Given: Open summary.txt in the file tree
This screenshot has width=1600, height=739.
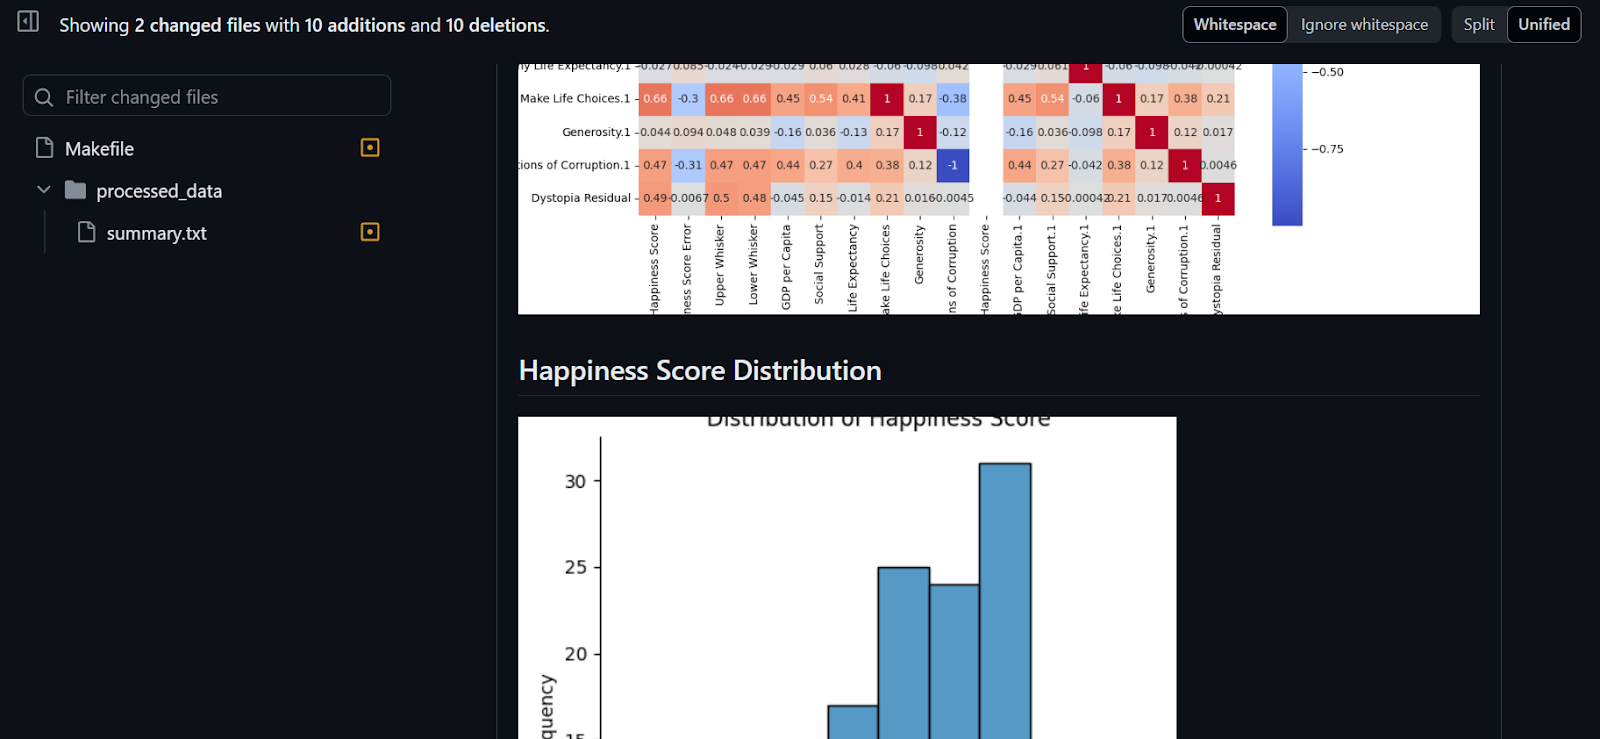Looking at the screenshot, I should pos(156,233).
